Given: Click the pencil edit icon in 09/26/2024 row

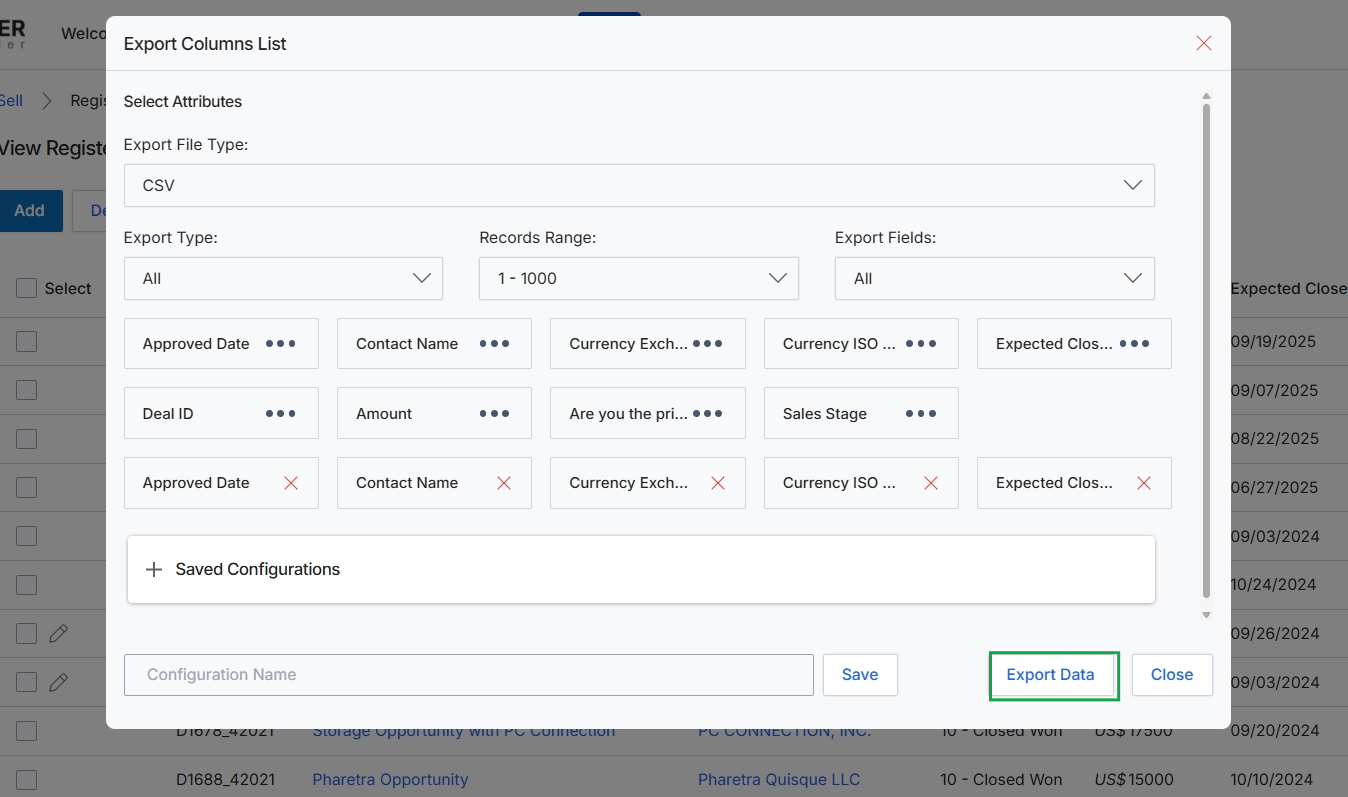Looking at the screenshot, I should pos(59,633).
